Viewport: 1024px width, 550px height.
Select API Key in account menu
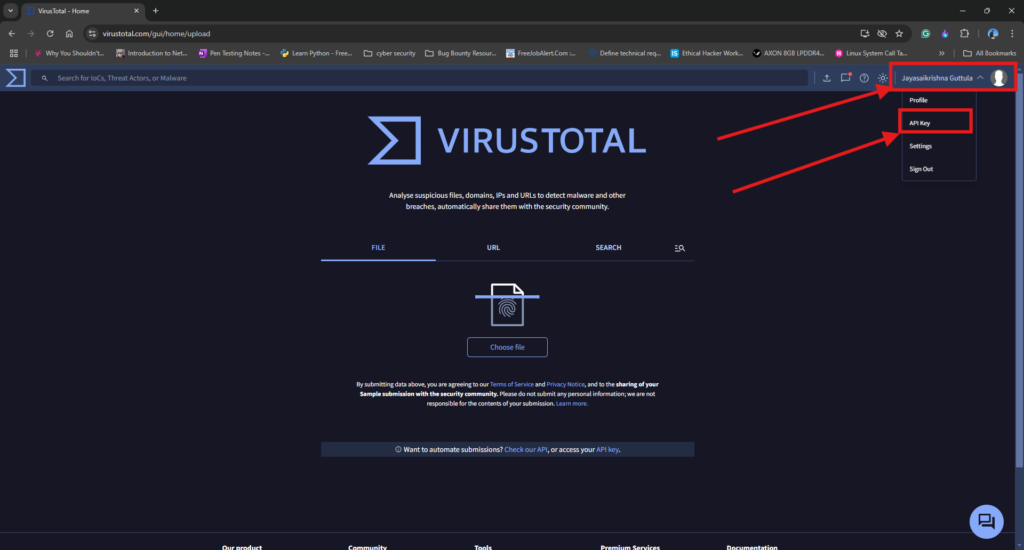(x=920, y=123)
